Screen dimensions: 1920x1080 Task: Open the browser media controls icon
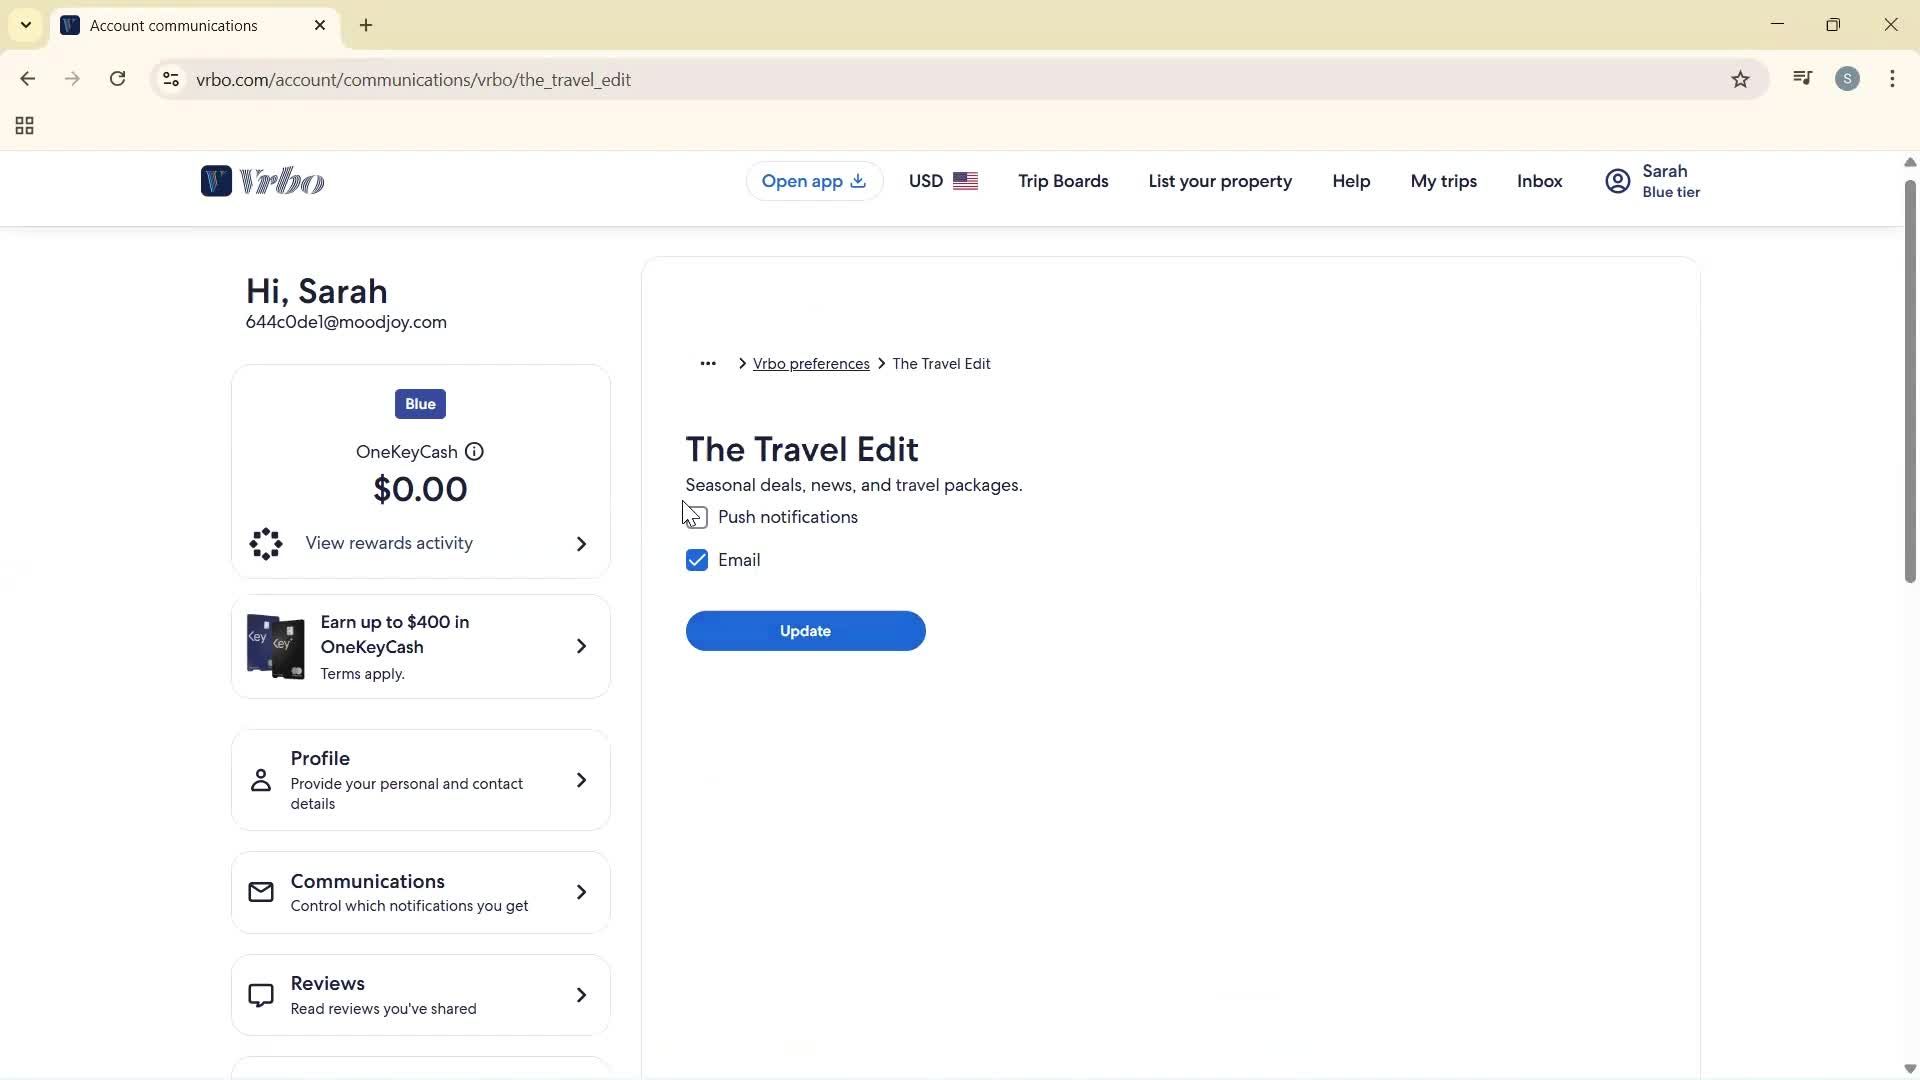(1802, 79)
